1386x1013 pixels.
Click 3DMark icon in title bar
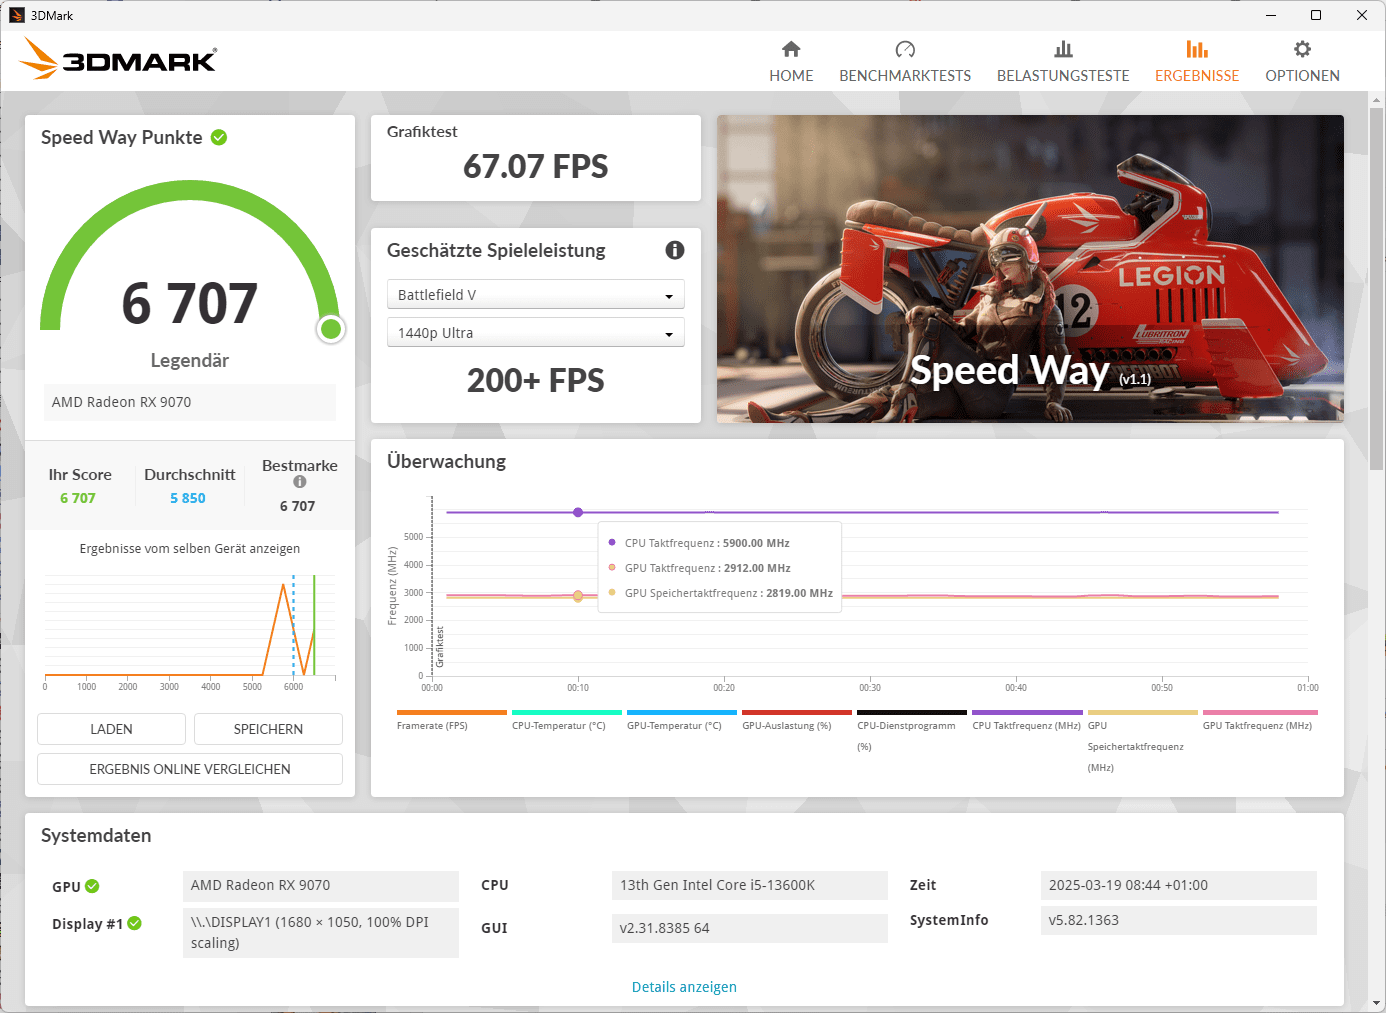click(16, 15)
